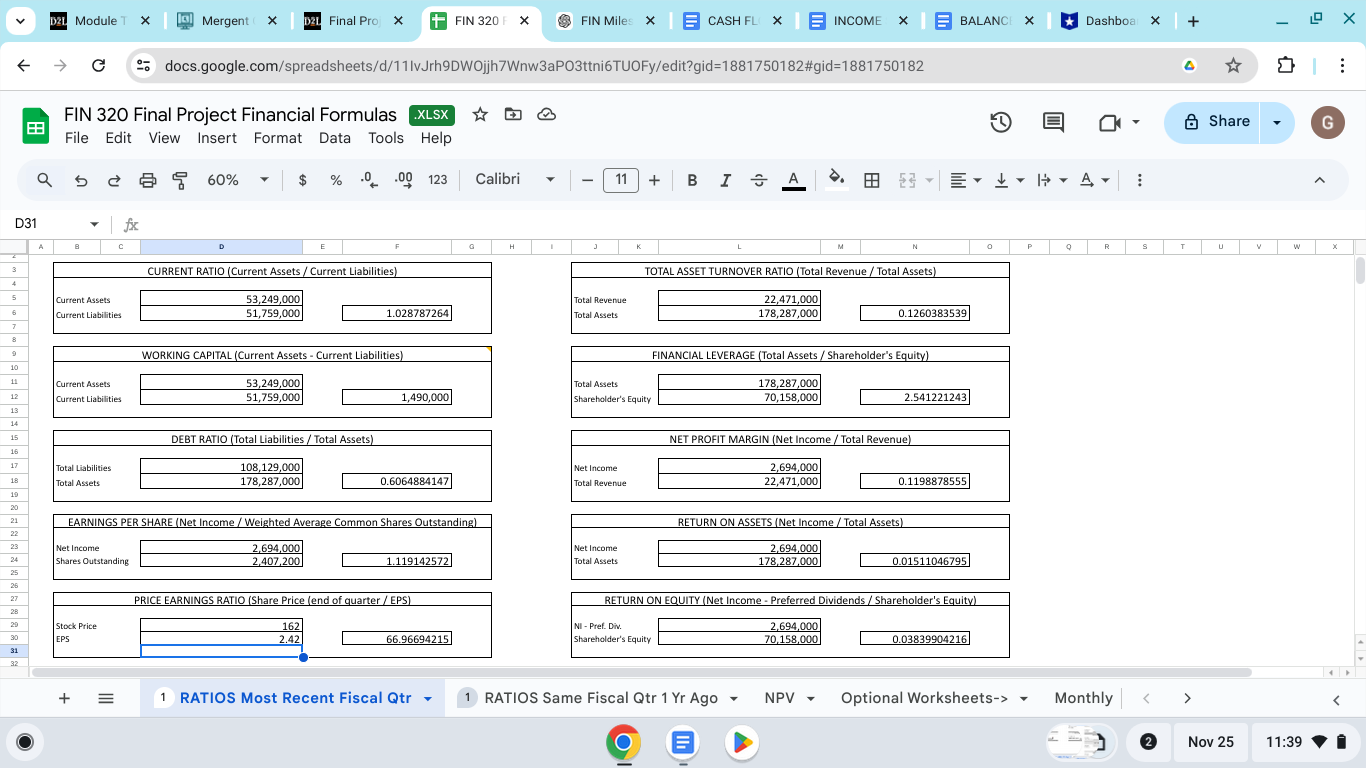Open the text wrapping dropdown

click(x=1052, y=180)
